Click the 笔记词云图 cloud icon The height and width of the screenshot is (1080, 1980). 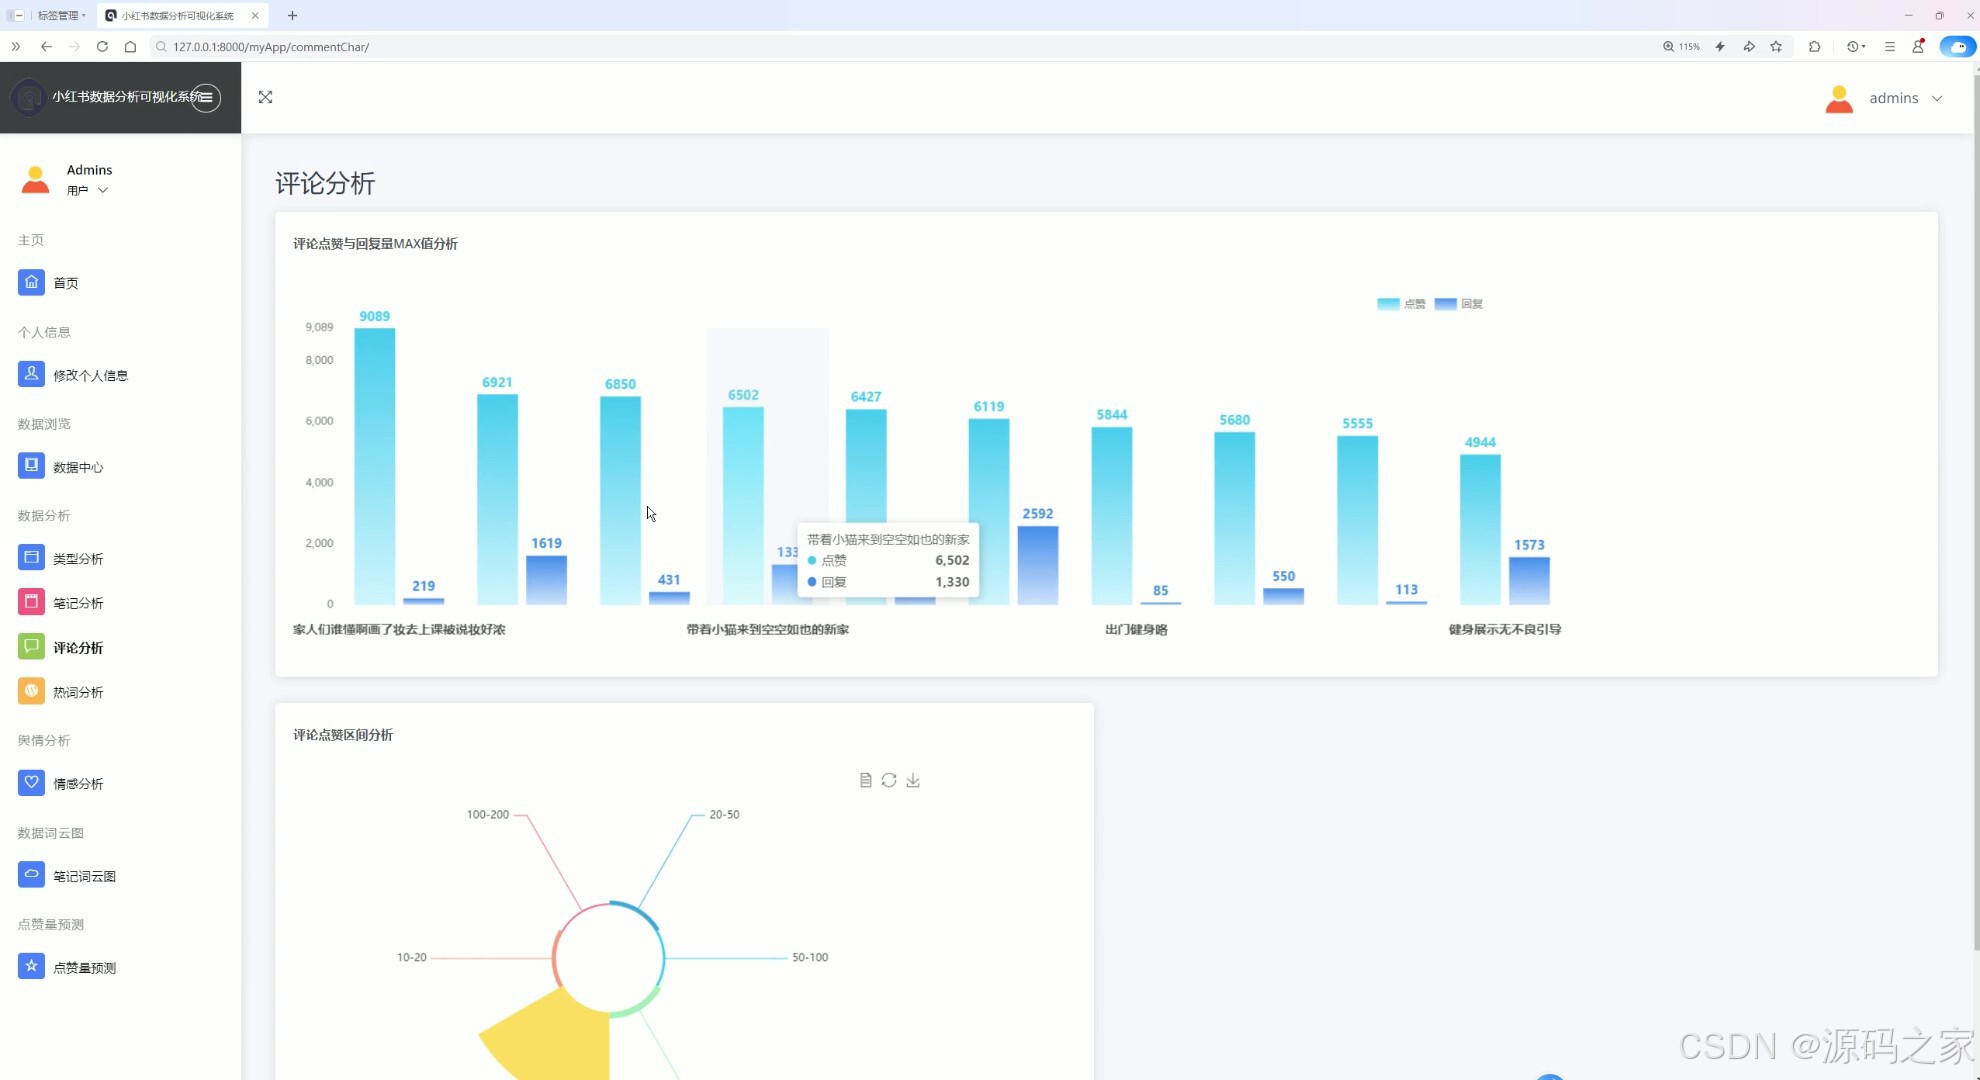pos(31,875)
